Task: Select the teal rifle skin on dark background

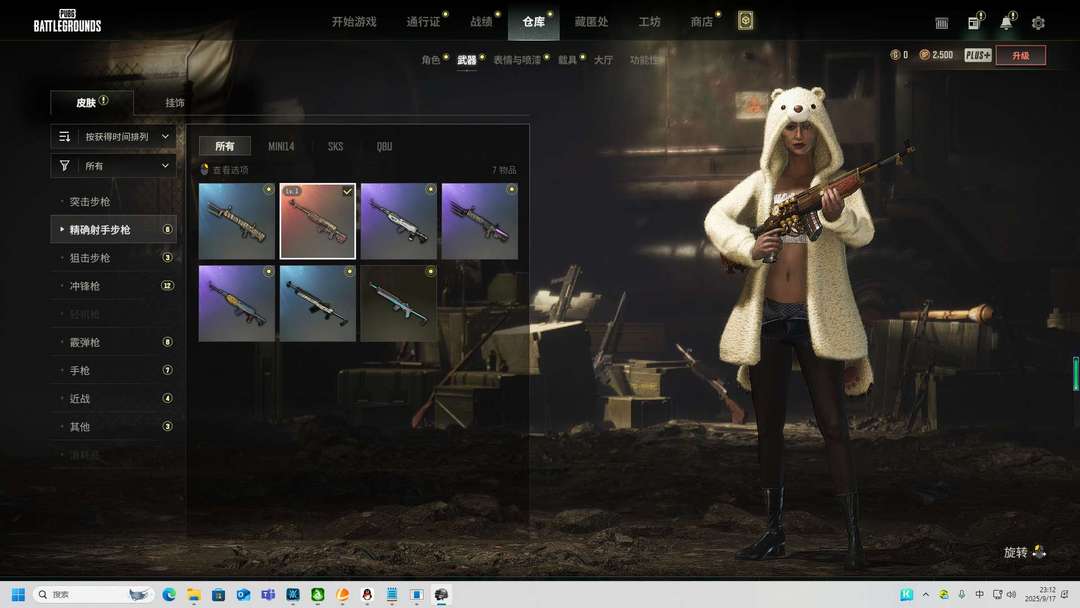Action: pos(399,304)
